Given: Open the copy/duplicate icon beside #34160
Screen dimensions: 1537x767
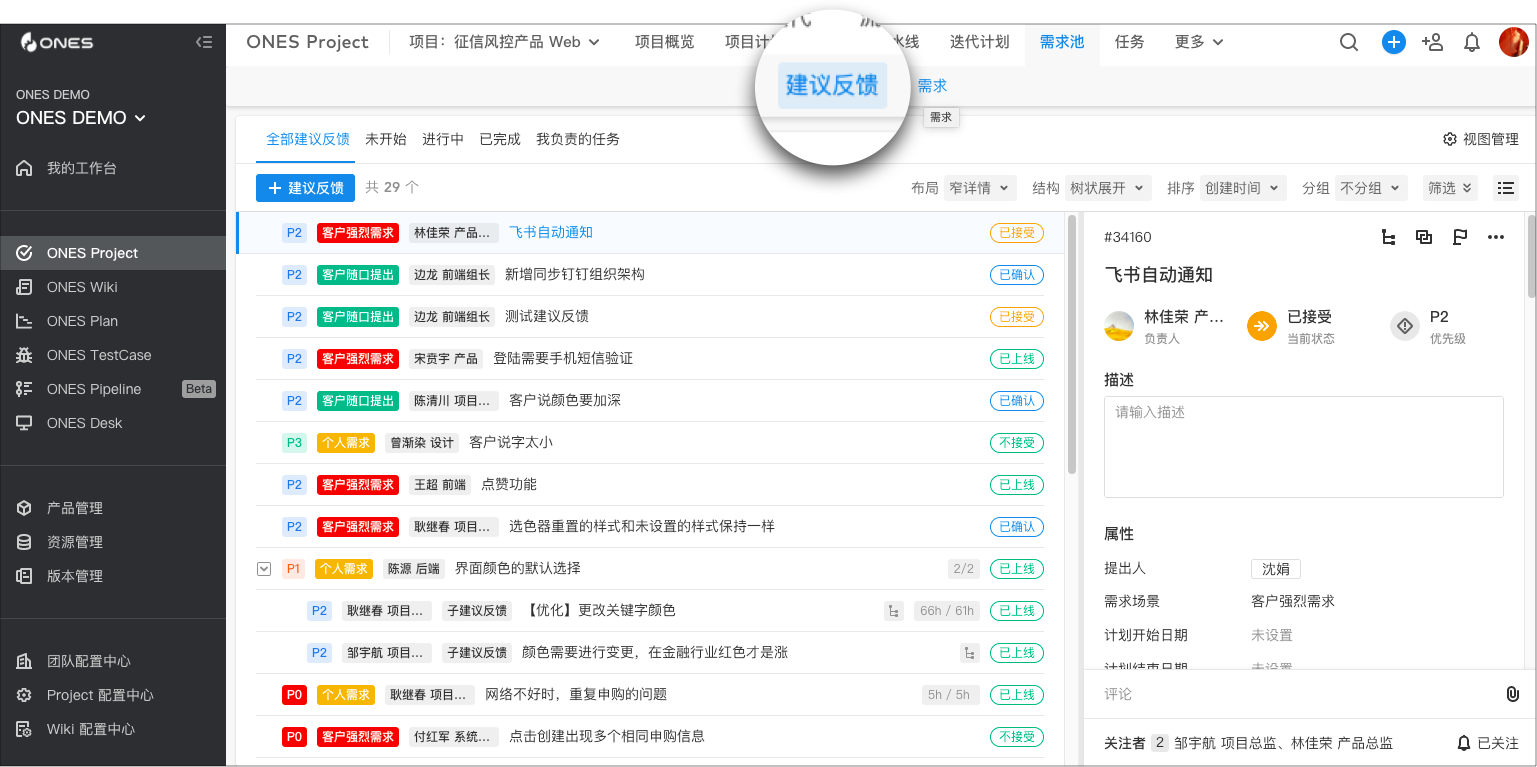Looking at the screenshot, I should tap(1424, 237).
